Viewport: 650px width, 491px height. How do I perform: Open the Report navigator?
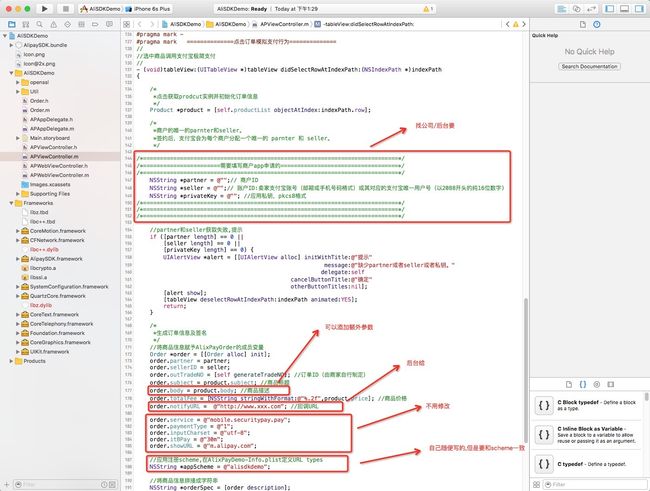109,24
